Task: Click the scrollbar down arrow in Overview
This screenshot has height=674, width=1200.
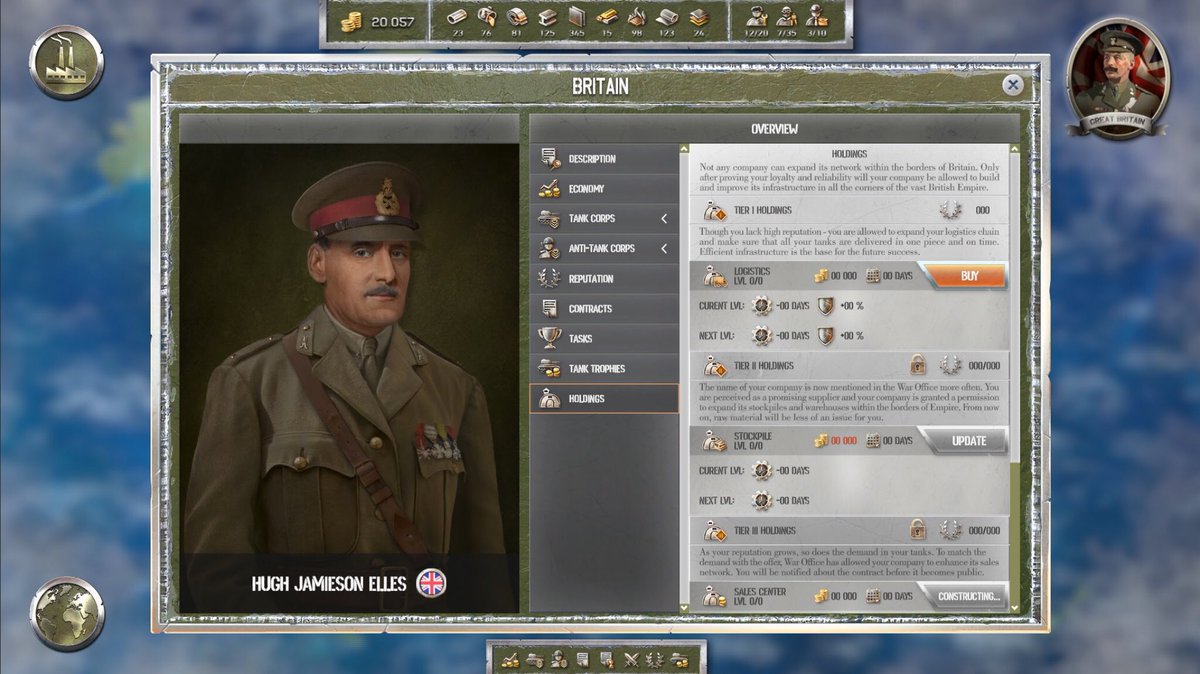Action: [x=1014, y=607]
